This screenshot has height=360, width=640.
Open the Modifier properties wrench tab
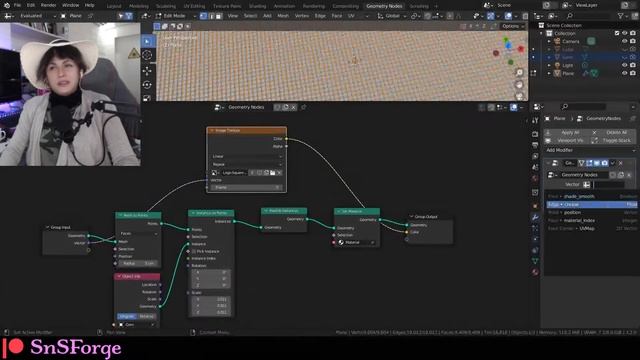535,217
